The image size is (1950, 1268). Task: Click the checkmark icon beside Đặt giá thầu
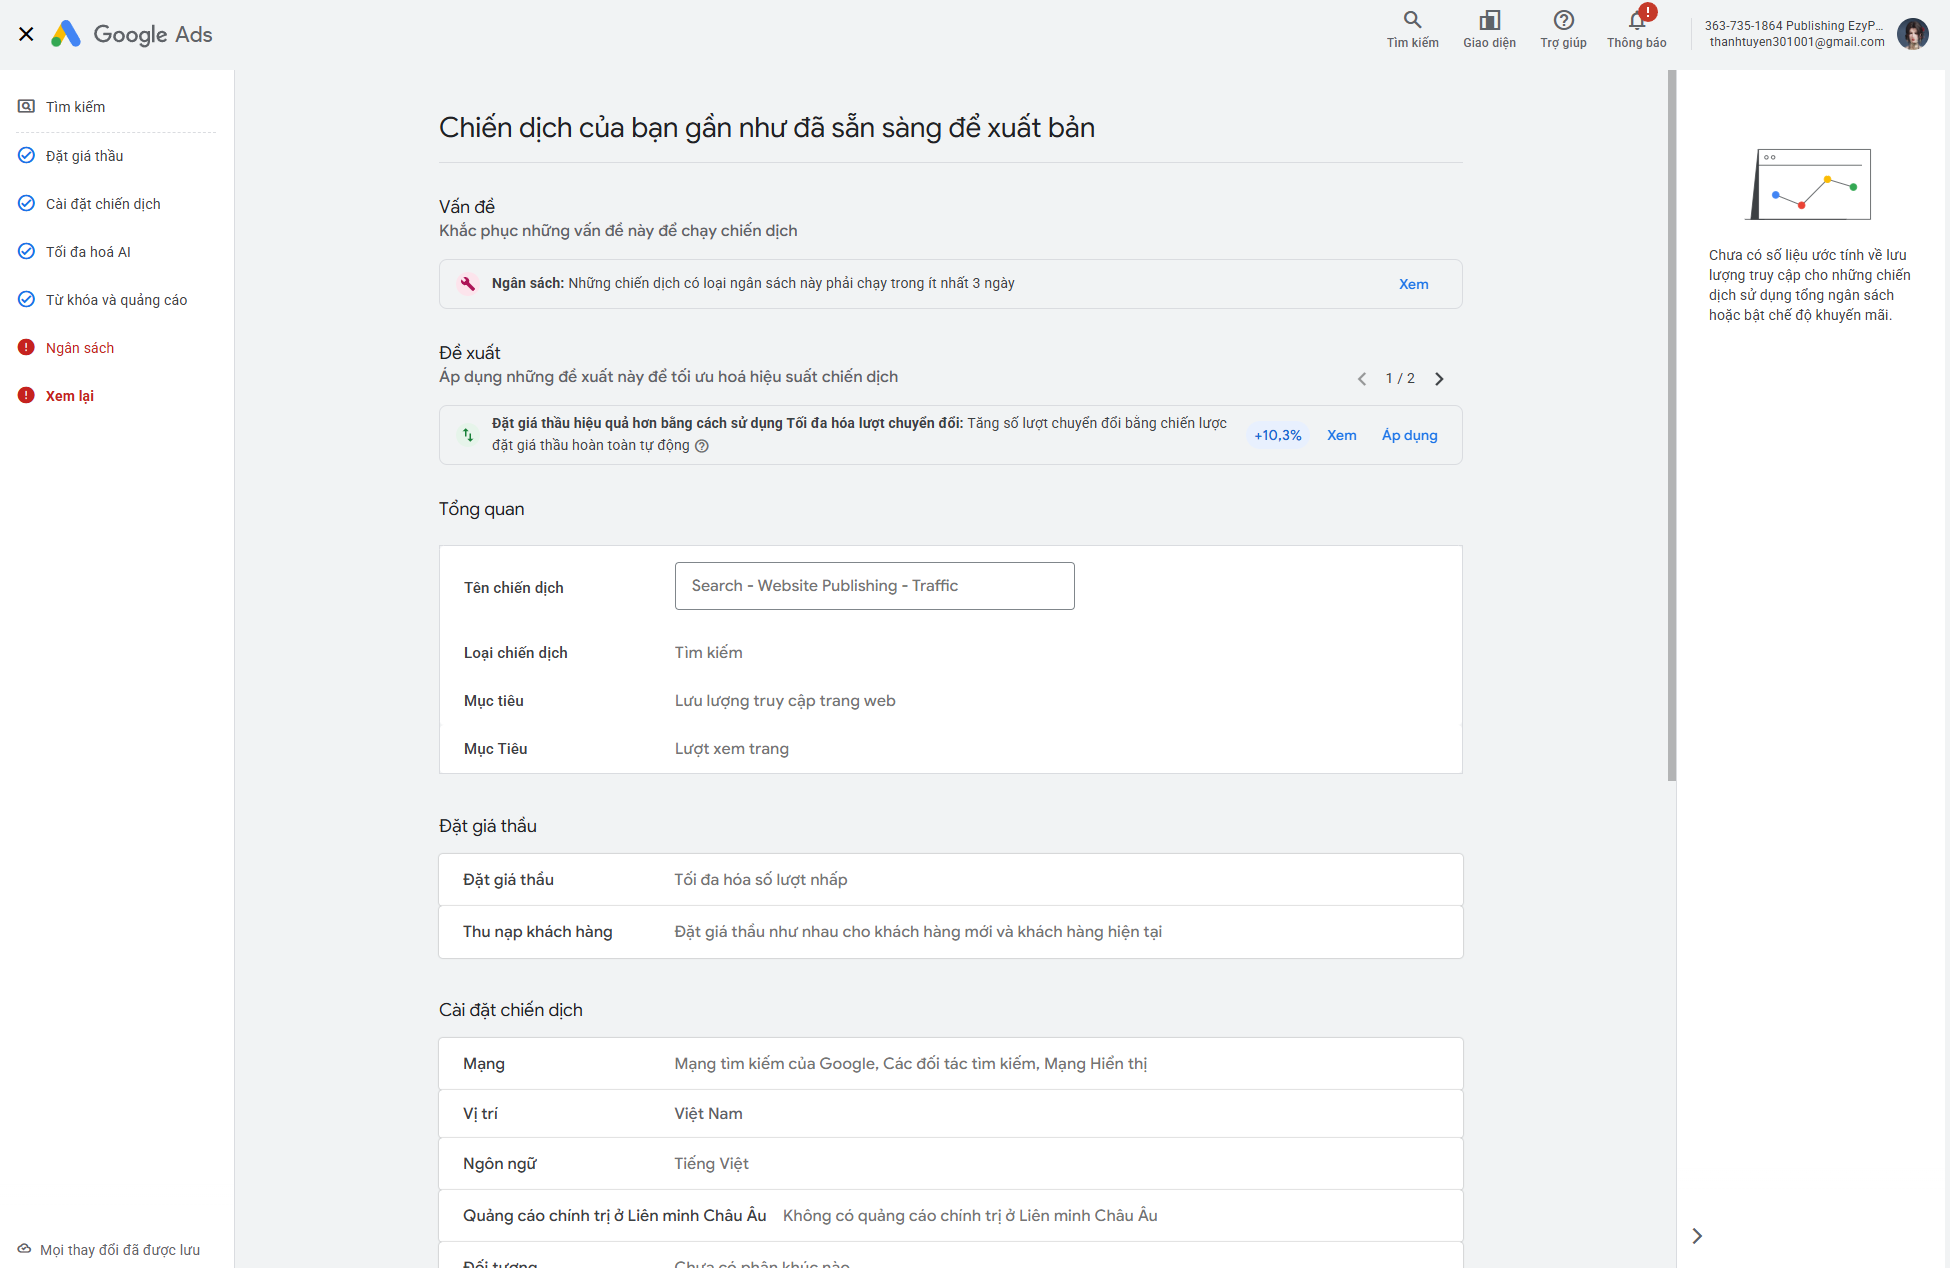(26, 155)
